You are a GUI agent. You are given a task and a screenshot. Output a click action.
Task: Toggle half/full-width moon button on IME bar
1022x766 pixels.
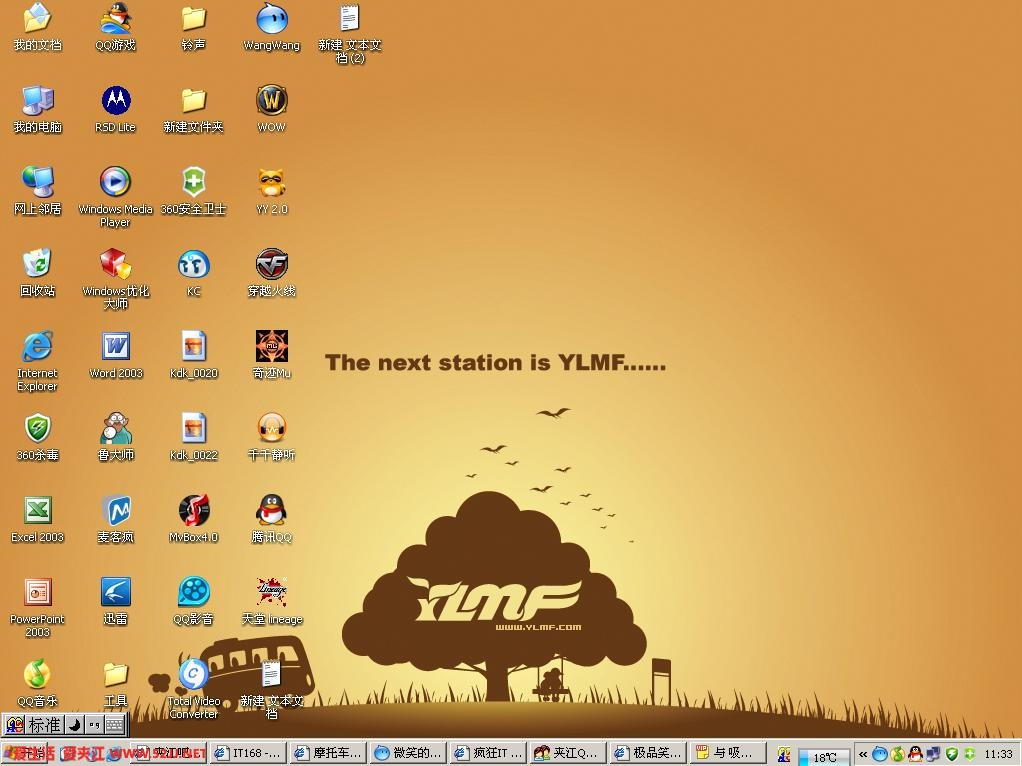pos(76,725)
